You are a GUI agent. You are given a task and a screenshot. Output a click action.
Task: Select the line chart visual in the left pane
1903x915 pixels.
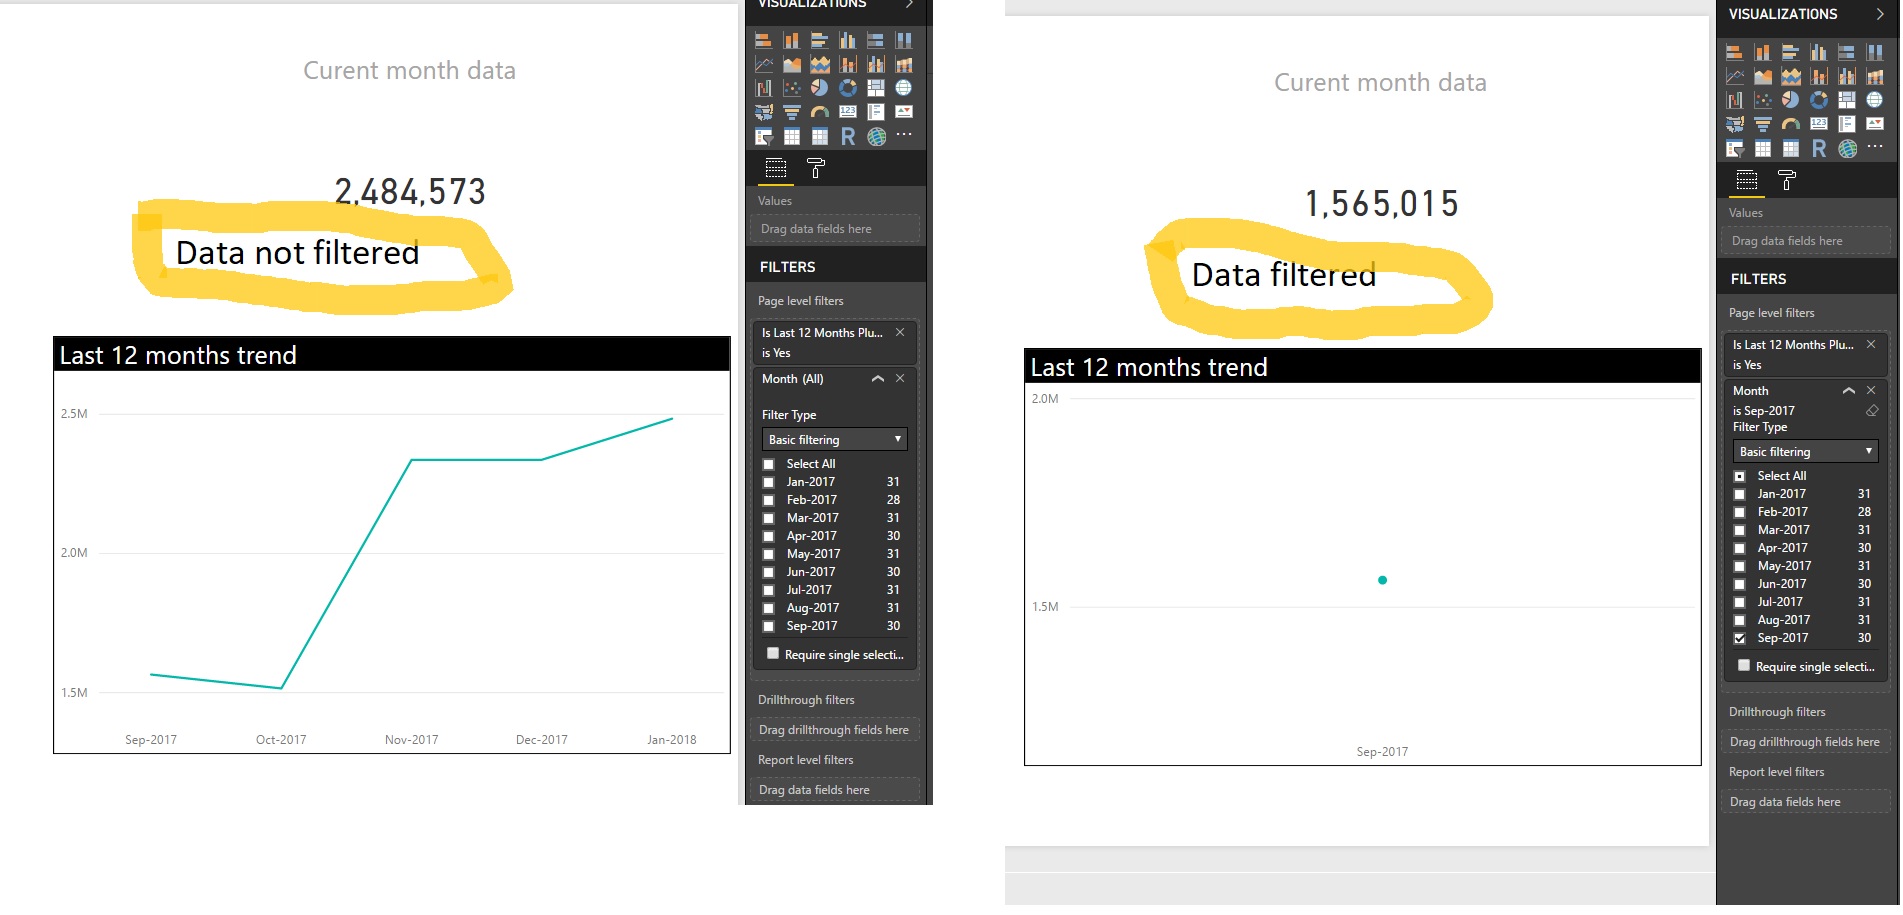click(x=764, y=64)
